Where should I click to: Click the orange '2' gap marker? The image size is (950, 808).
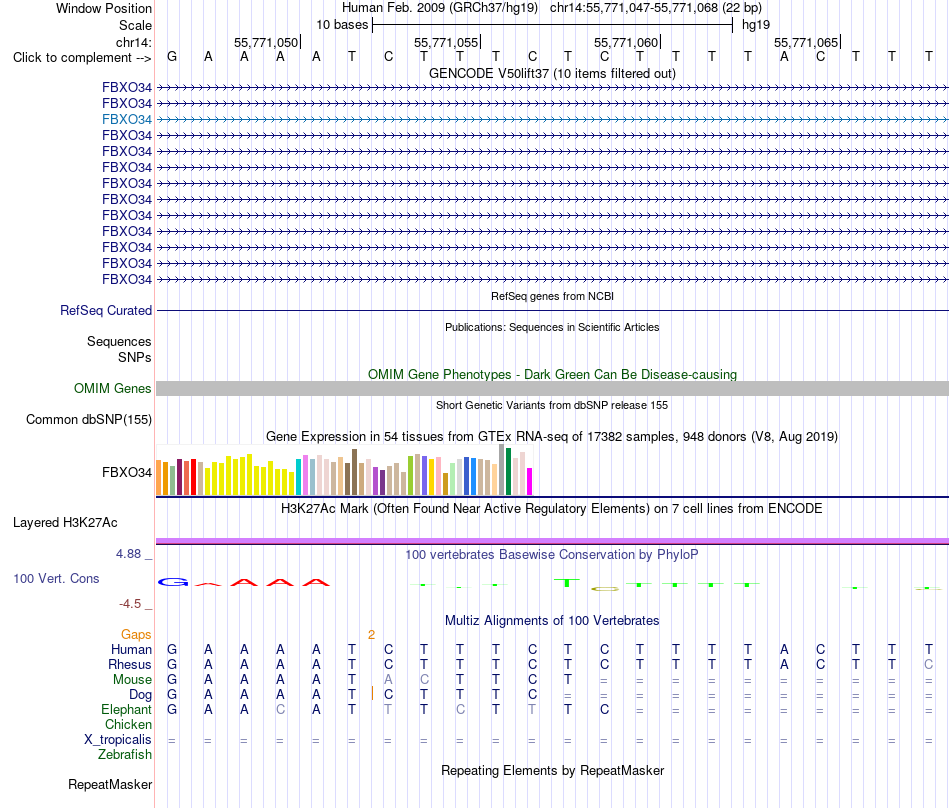[371, 634]
